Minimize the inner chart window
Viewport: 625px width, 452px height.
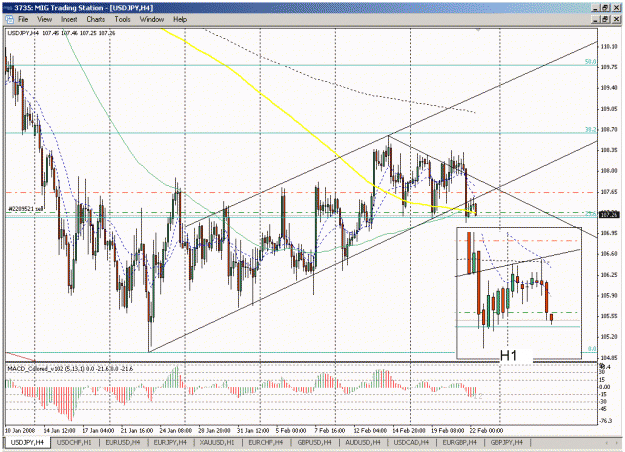tap(596, 19)
